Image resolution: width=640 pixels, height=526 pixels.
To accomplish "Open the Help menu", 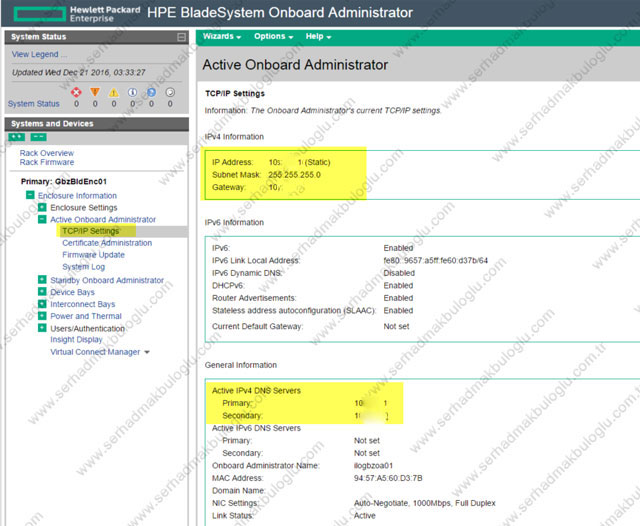I will click(x=319, y=37).
